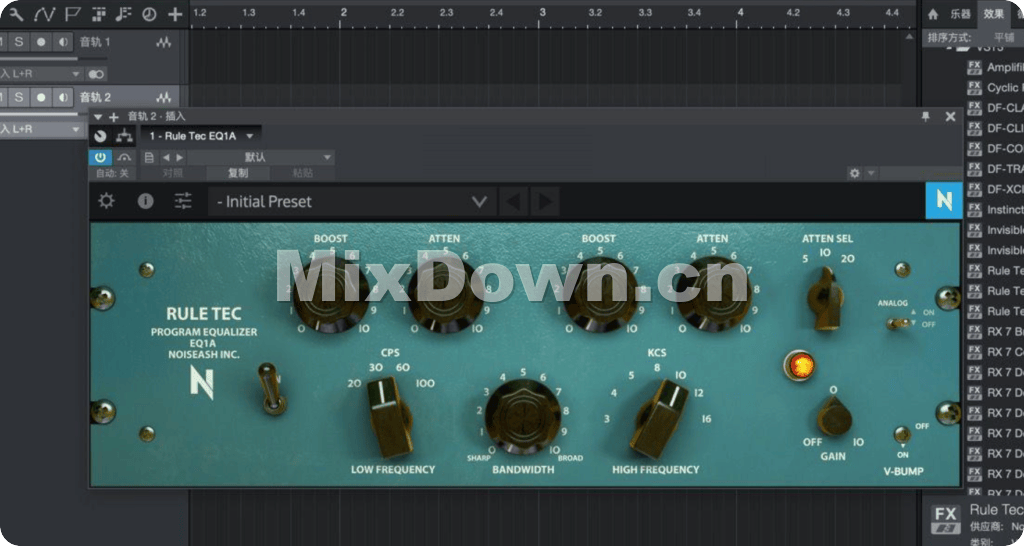Switch to the 乐器 browser tab
Image resolution: width=1024 pixels, height=546 pixels.
coord(960,14)
